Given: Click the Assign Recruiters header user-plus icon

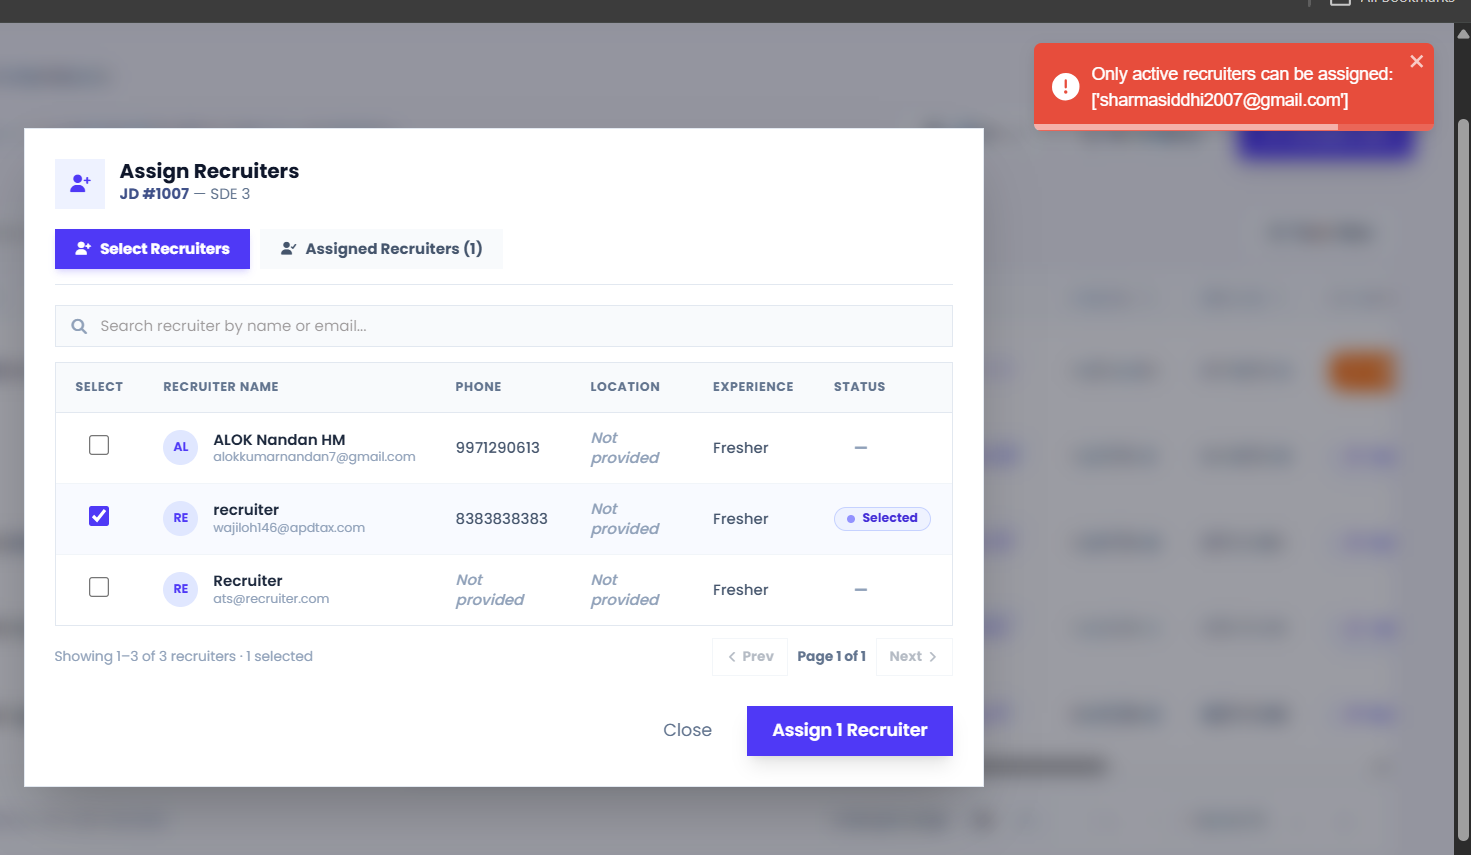Looking at the screenshot, I should pyautogui.click(x=80, y=184).
